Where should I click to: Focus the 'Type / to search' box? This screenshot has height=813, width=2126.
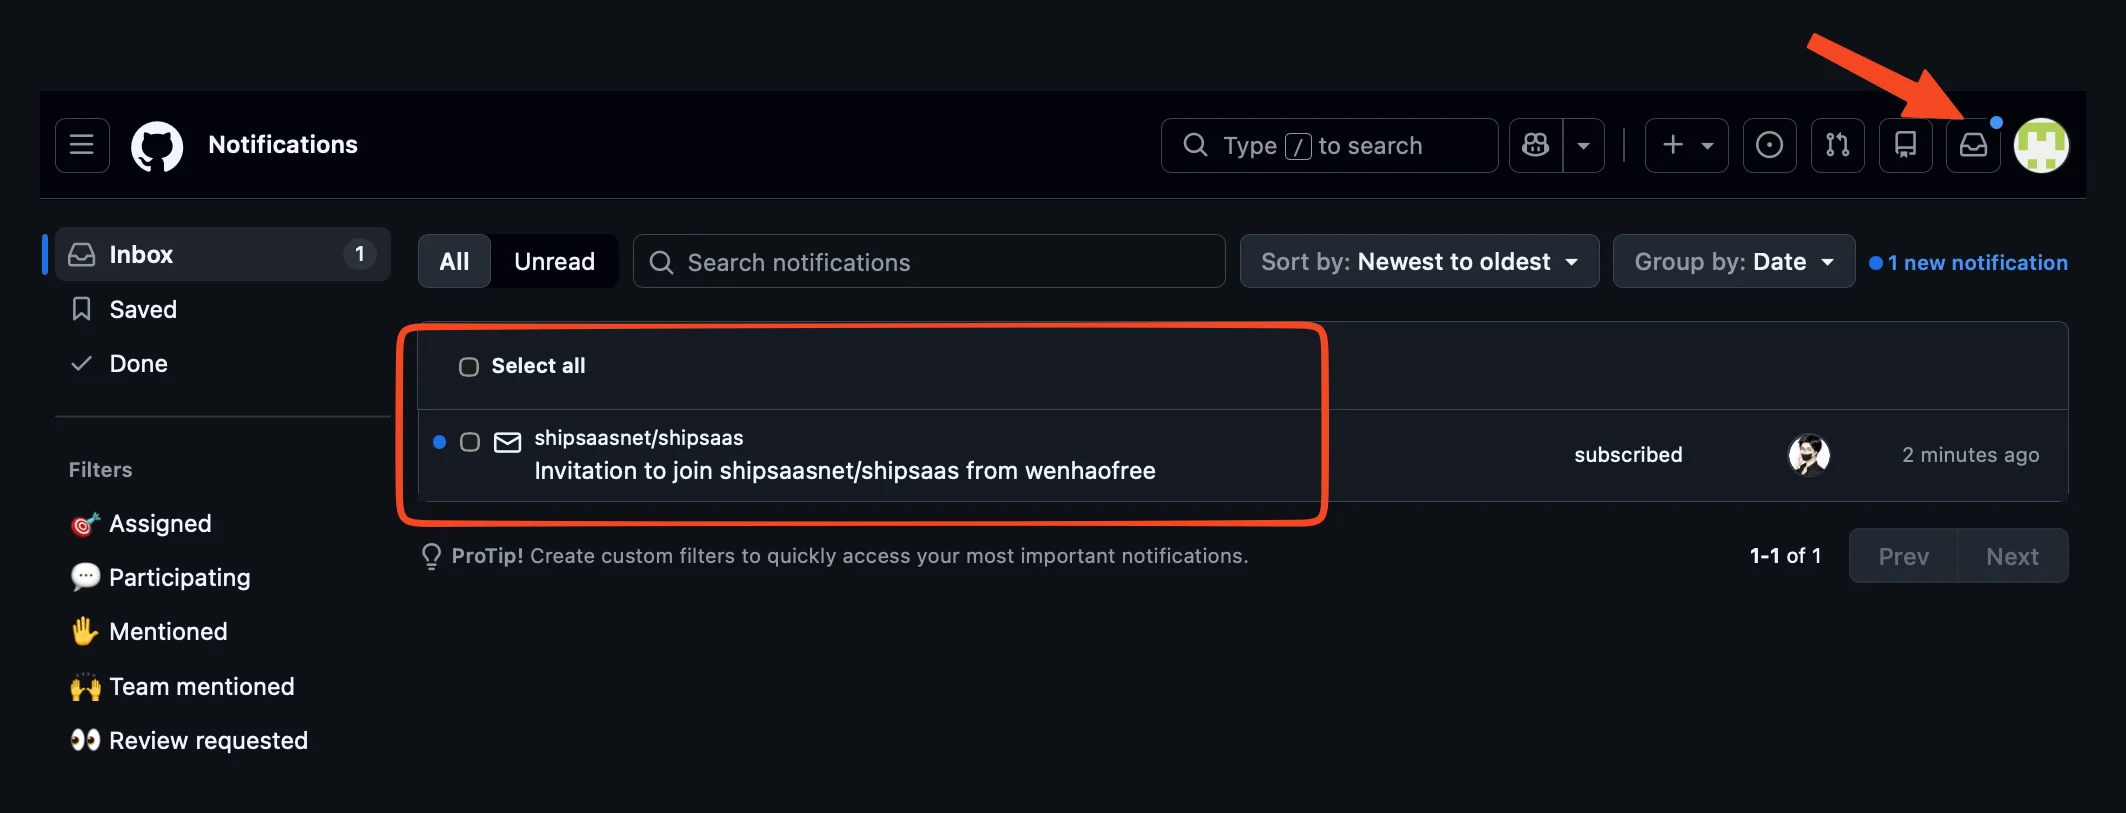[1329, 145]
